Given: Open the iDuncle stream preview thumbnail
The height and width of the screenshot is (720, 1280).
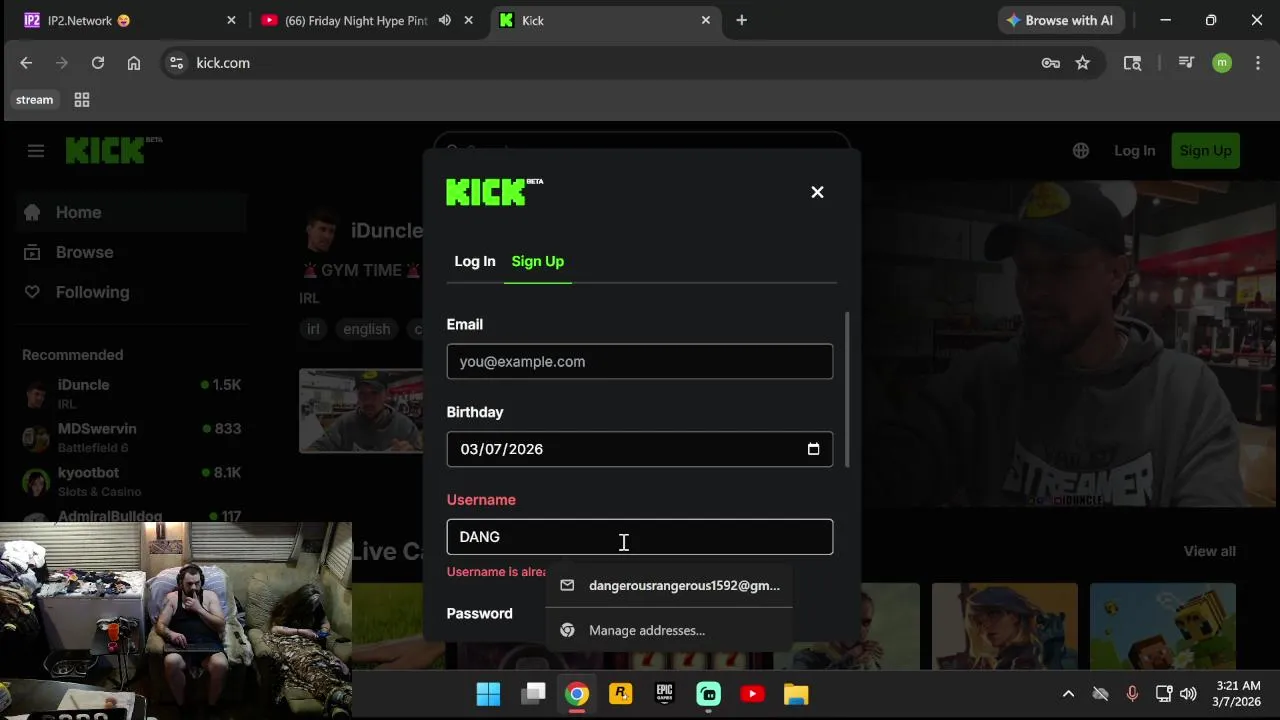Looking at the screenshot, I should (x=361, y=411).
